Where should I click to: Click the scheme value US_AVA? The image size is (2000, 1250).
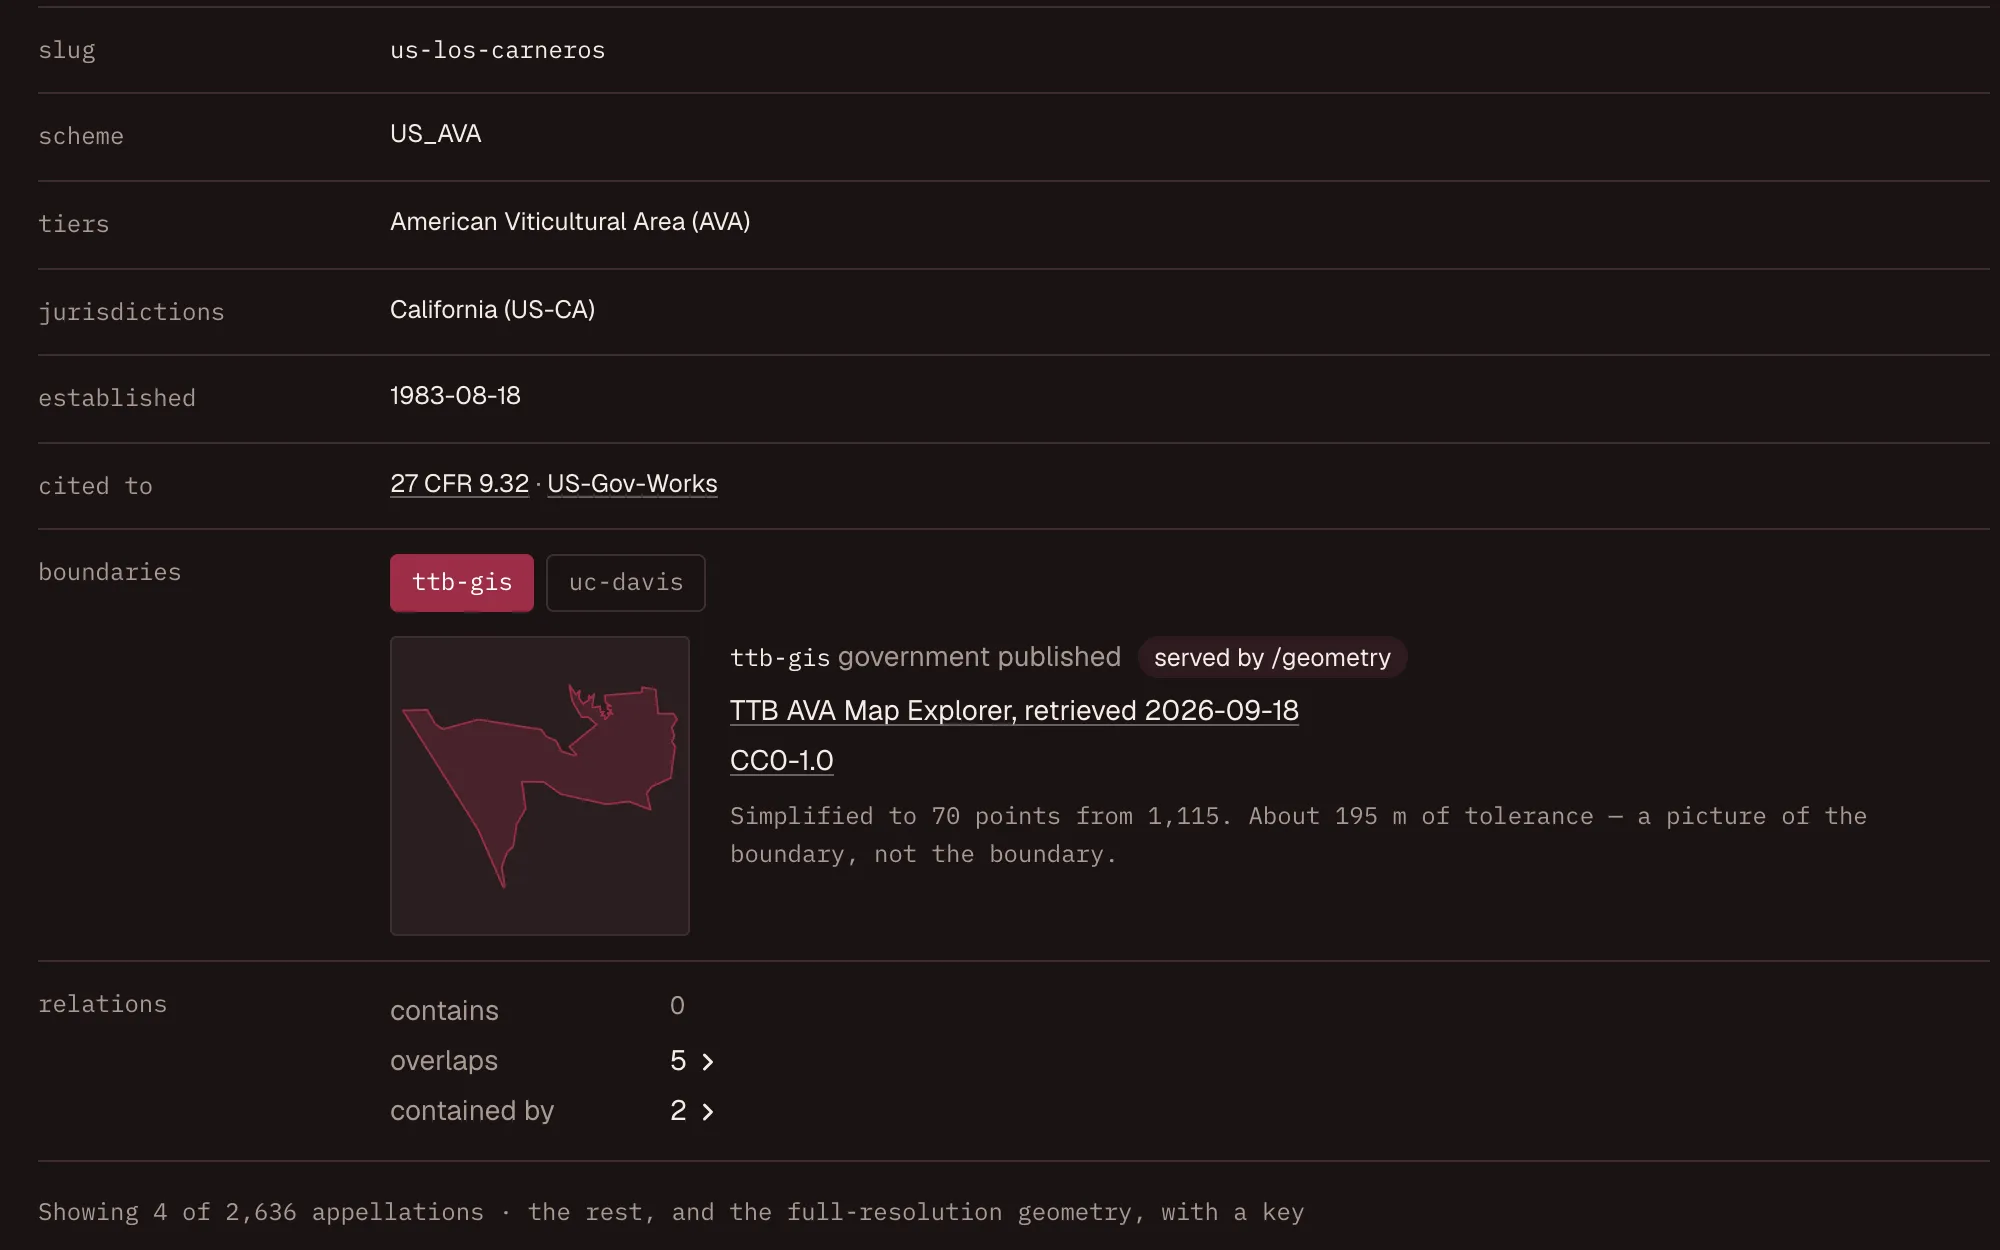coord(435,134)
